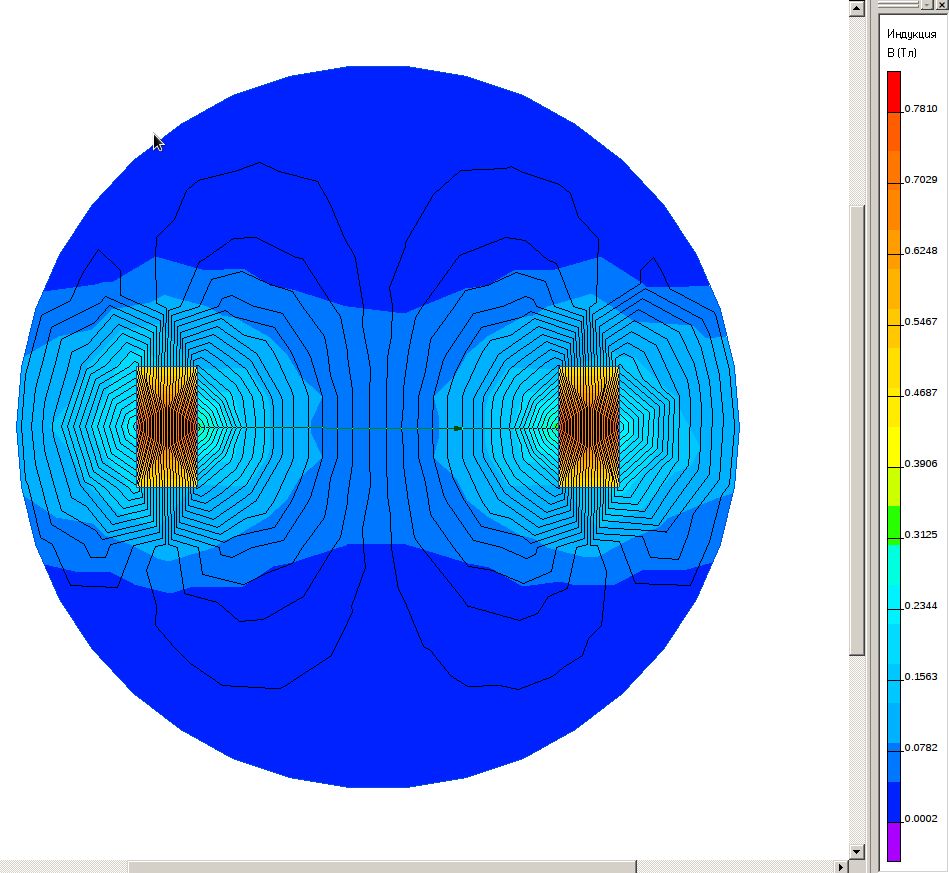This screenshot has width=949, height=873.
Task: Pick the violet bottom legend color
Action: (894, 842)
